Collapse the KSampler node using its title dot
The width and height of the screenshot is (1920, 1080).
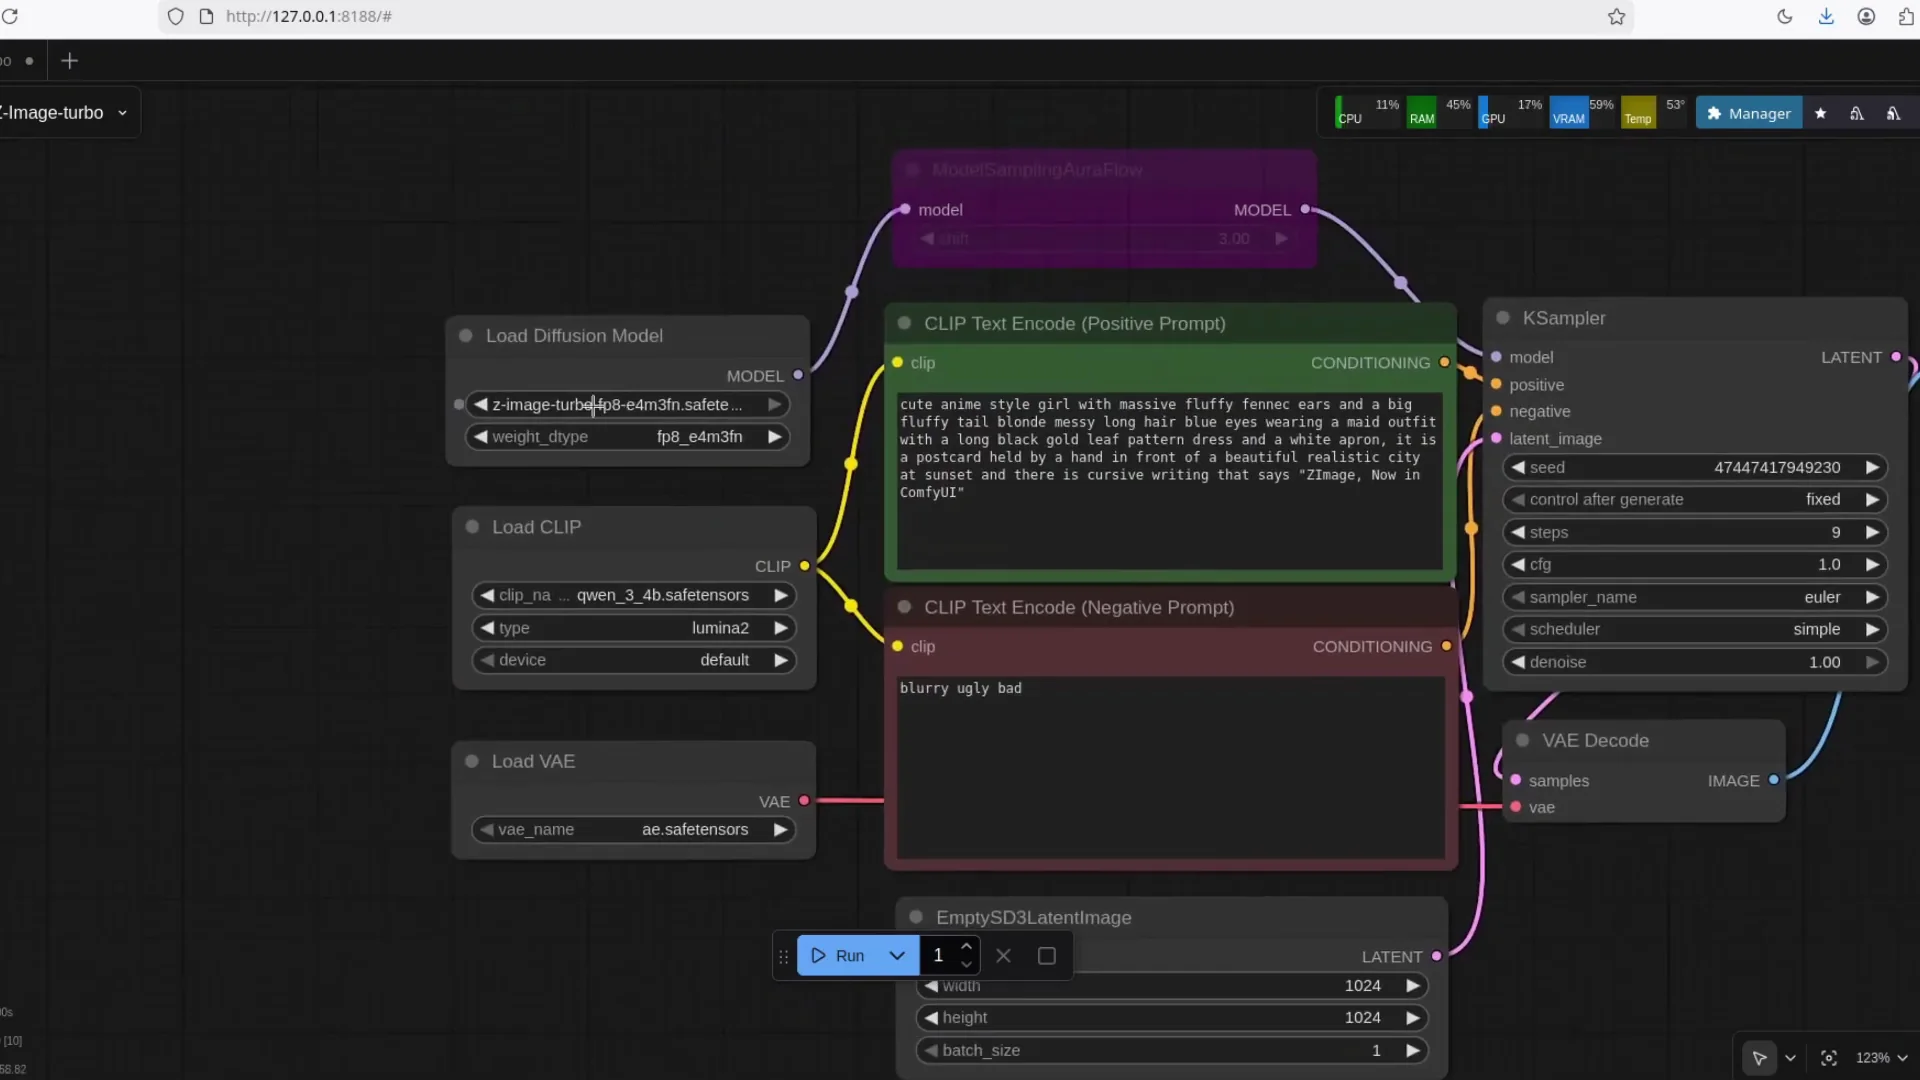1504,317
